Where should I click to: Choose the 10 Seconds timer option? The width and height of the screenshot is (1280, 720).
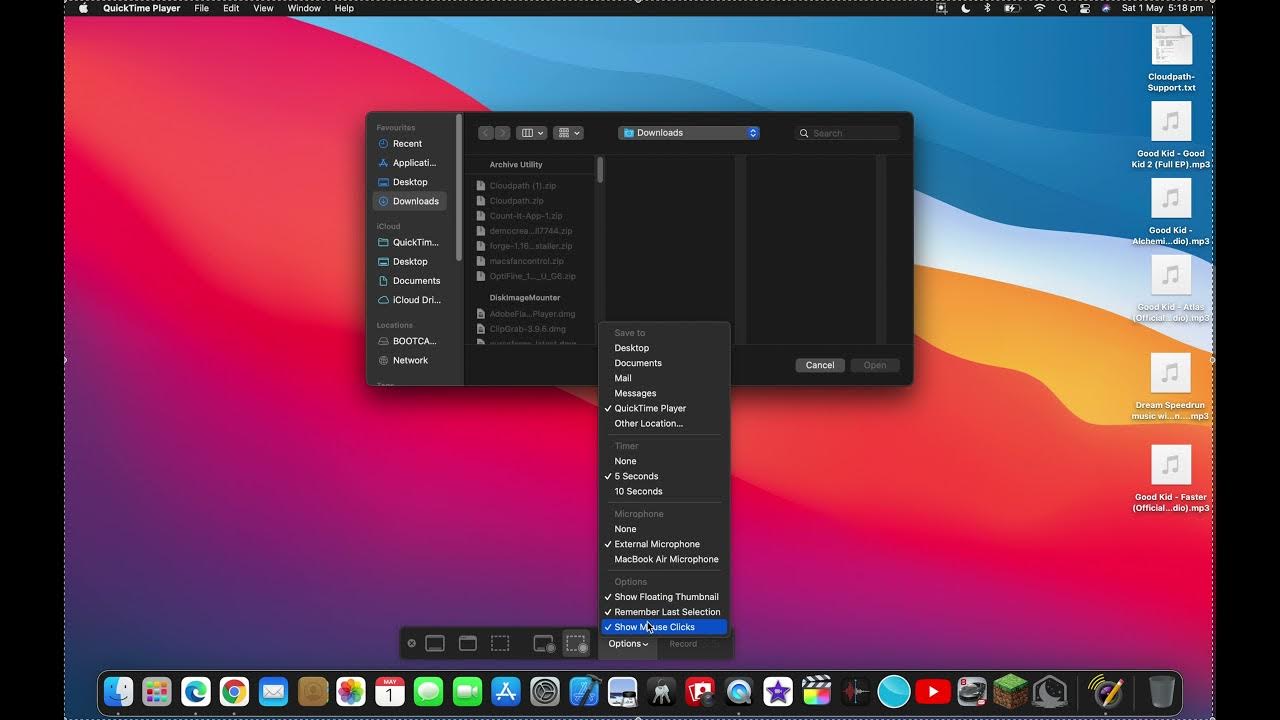click(x=665, y=491)
